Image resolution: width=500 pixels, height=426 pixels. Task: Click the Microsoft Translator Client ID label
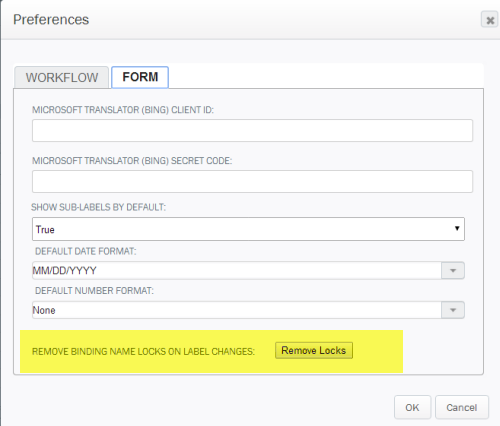click(123, 110)
